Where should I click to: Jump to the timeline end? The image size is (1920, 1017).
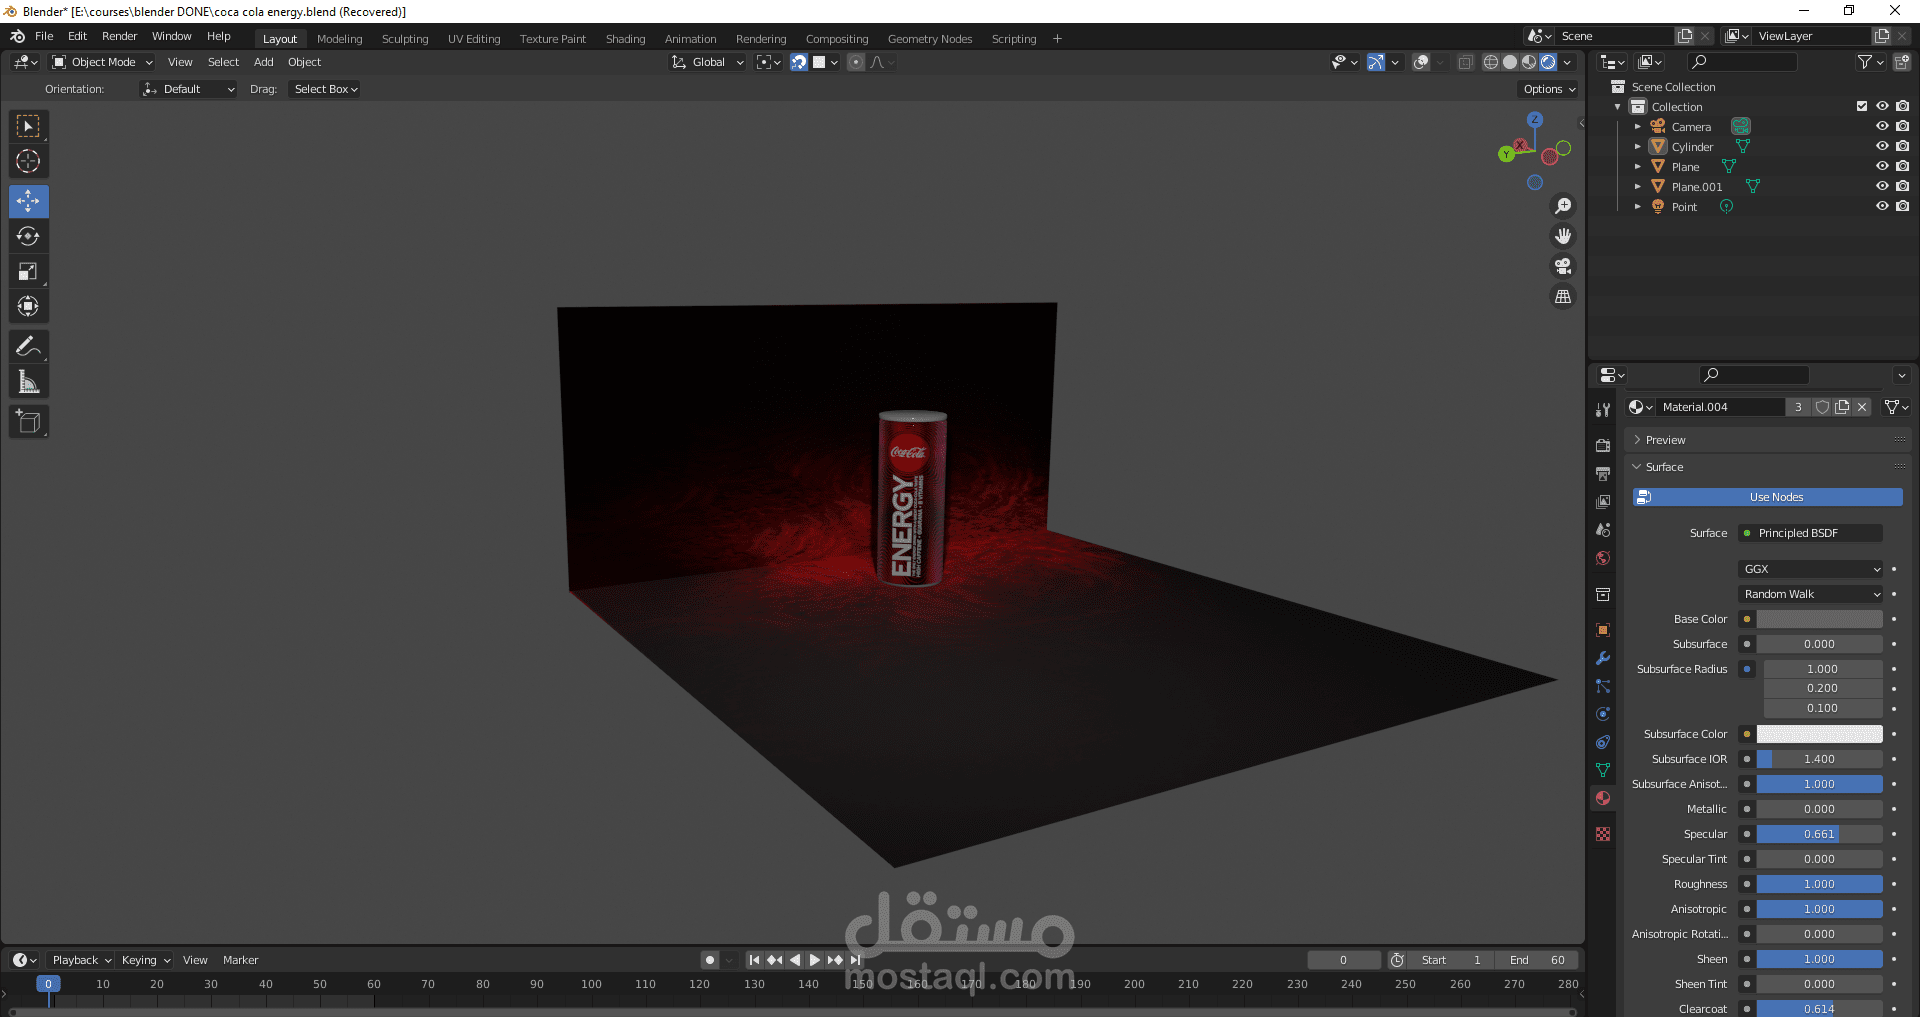click(x=856, y=960)
